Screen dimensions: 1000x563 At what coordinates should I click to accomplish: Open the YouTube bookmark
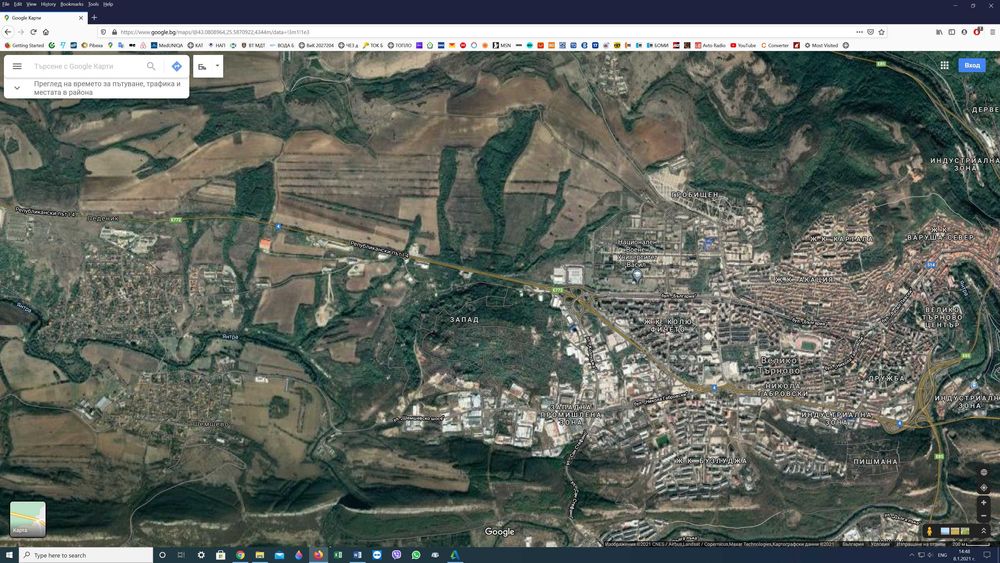click(x=743, y=45)
